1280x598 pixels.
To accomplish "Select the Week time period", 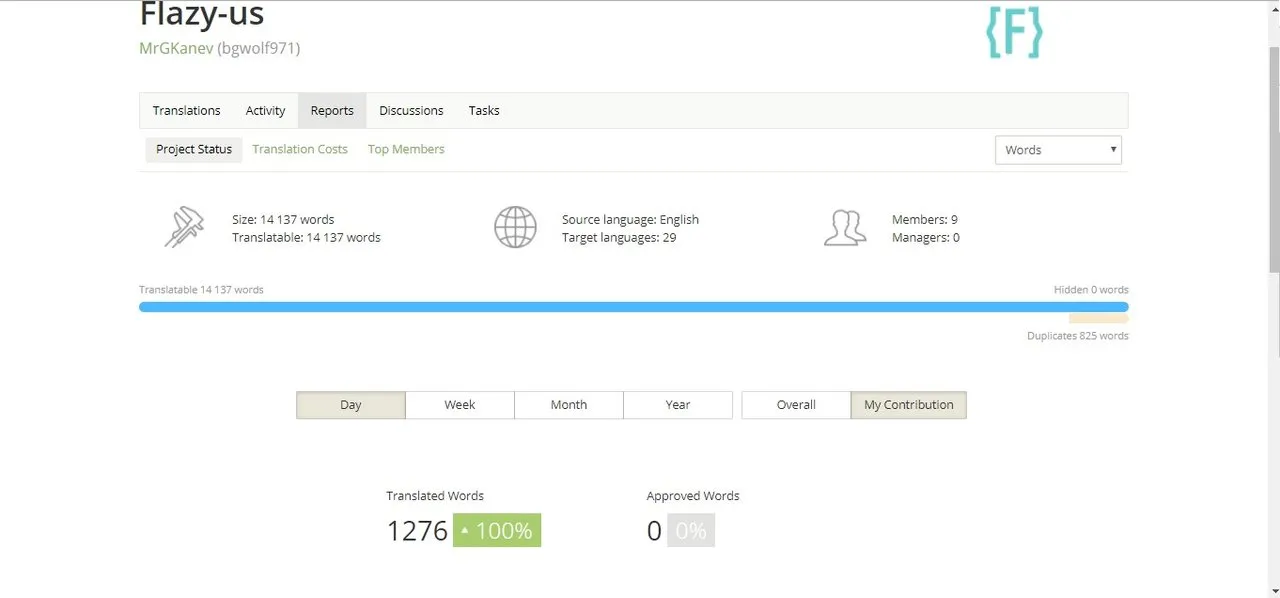I will click(x=460, y=405).
